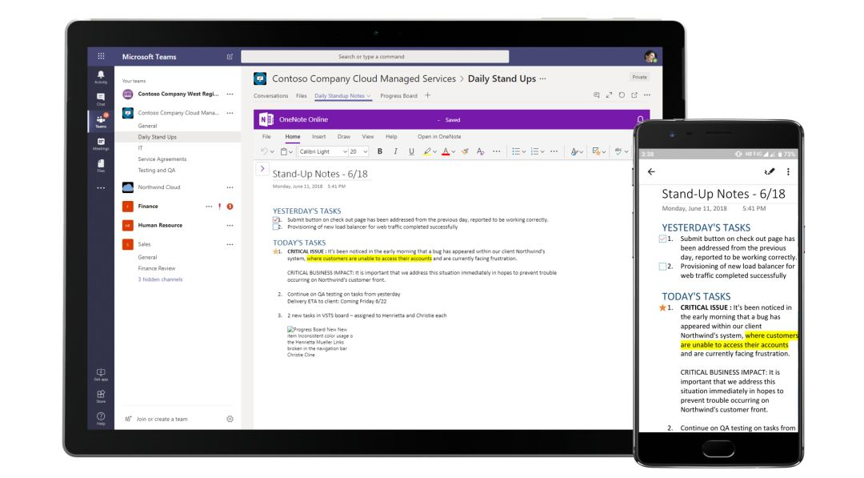This screenshot has height=478, width=864.
Task: Click the Open in OneNote link
Action: click(x=439, y=137)
